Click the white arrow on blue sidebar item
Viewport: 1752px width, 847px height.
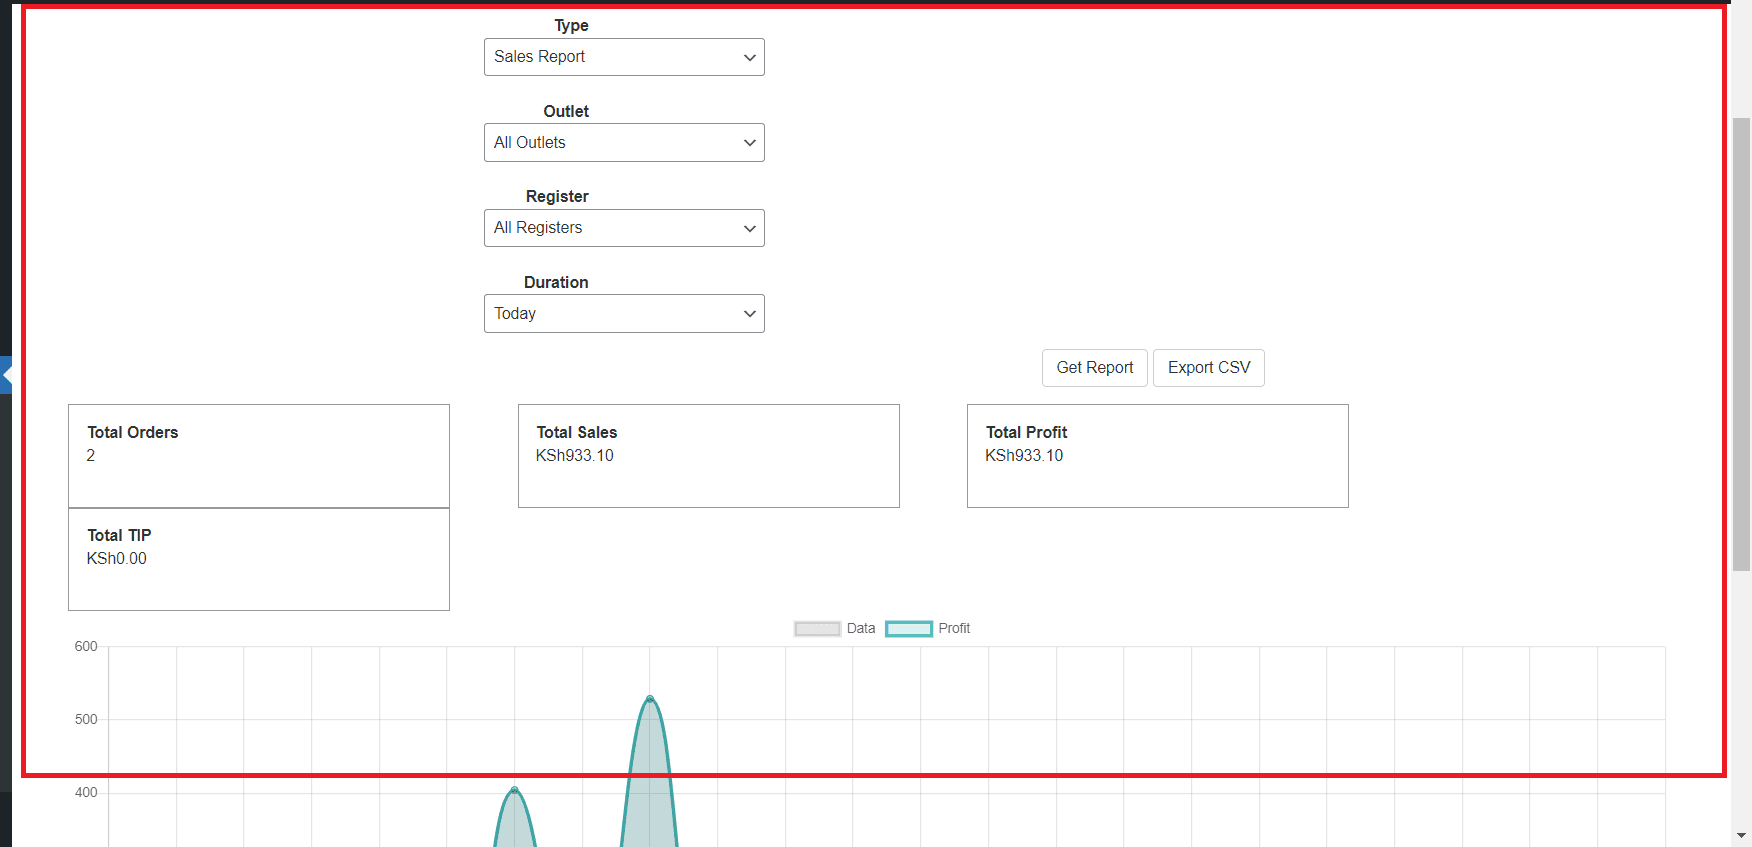pos(6,375)
